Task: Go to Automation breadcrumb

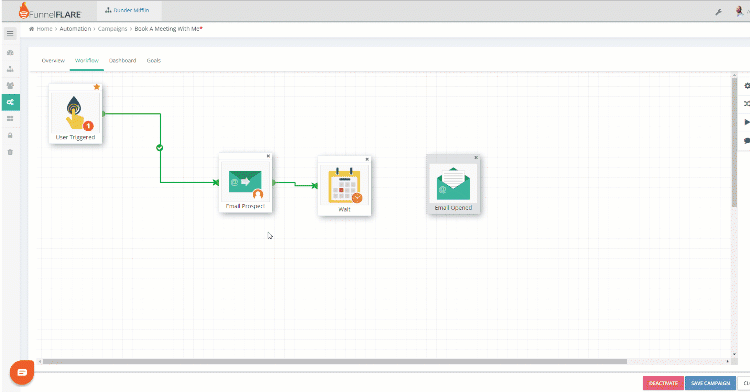Action: 75,29
